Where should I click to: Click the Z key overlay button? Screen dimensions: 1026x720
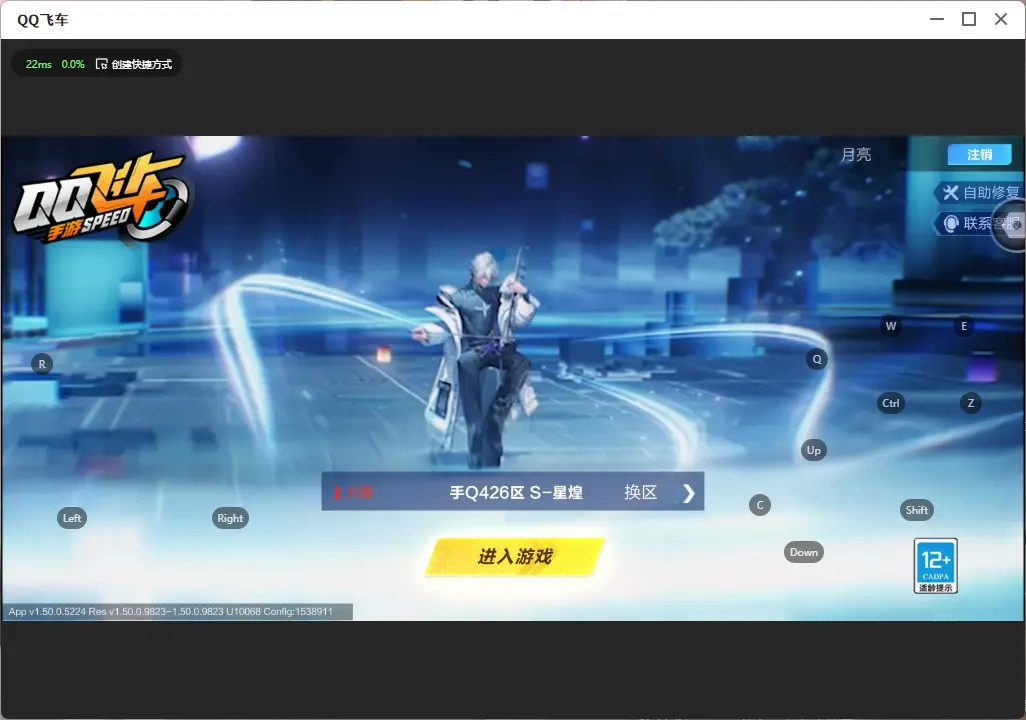970,403
